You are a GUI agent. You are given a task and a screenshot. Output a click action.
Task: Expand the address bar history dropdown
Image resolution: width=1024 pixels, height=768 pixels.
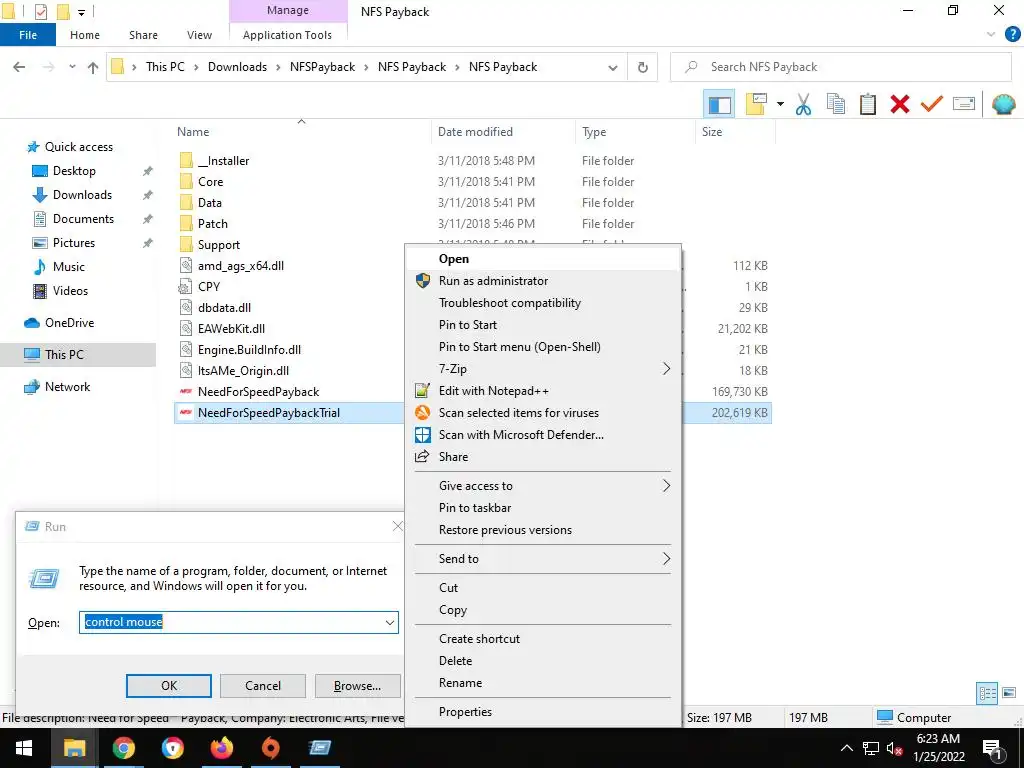coord(613,67)
